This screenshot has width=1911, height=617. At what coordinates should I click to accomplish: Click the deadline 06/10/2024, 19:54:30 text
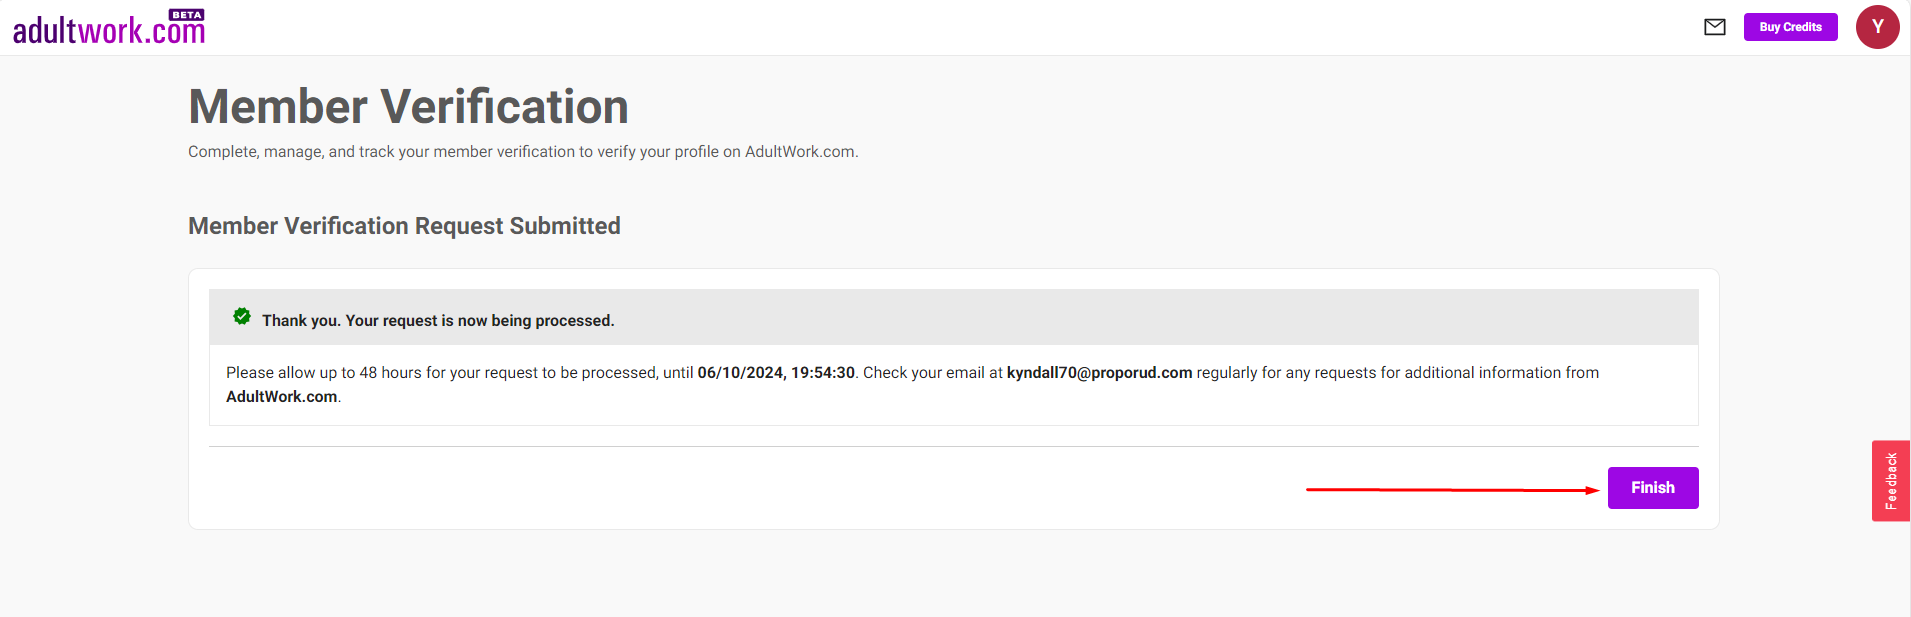click(x=776, y=373)
